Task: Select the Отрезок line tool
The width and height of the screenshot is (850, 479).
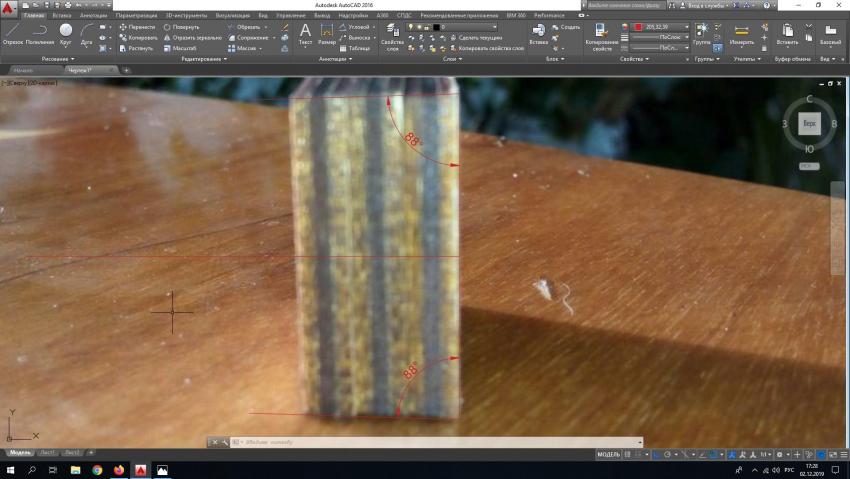Action: [13, 33]
